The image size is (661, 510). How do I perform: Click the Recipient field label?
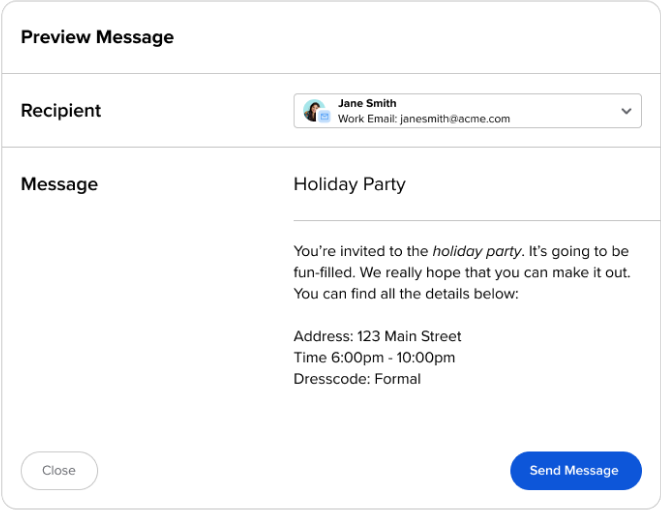tap(61, 110)
